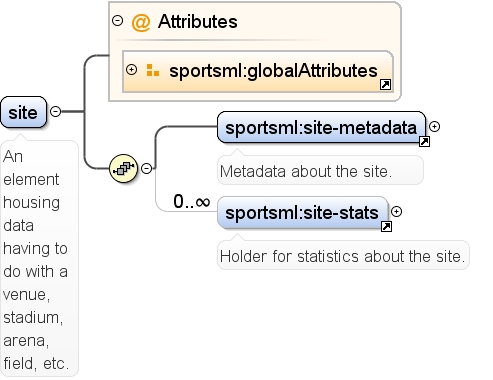Expand the sportsml:site-metadata element
The height and width of the screenshot is (380, 493).
click(x=434, y=127)
